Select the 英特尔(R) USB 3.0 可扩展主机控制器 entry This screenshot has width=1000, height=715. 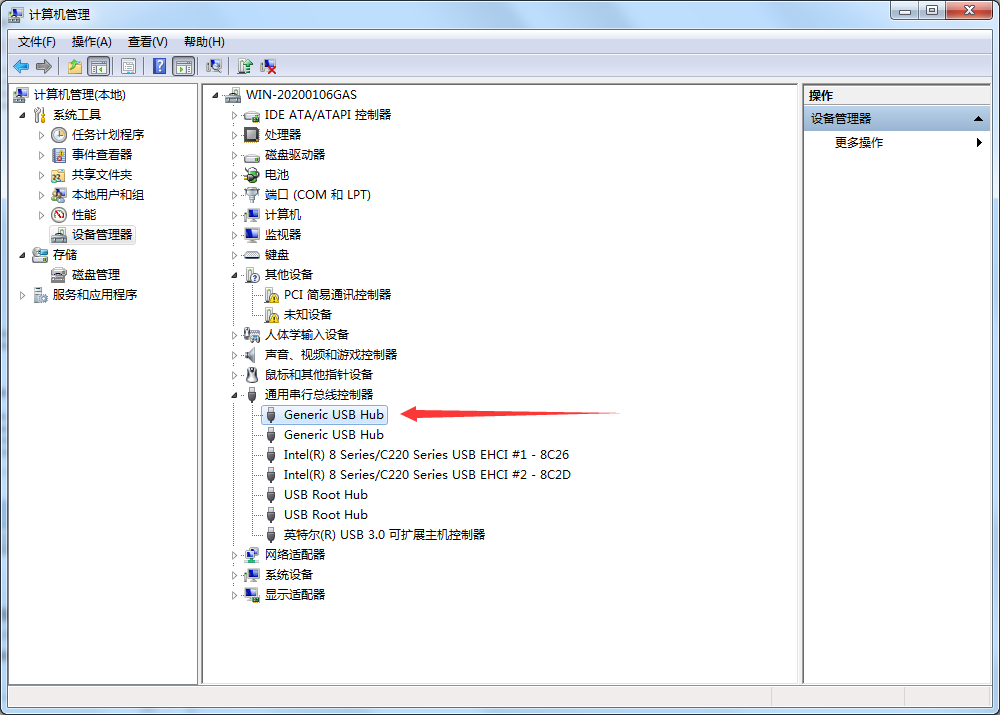(384, 535)
